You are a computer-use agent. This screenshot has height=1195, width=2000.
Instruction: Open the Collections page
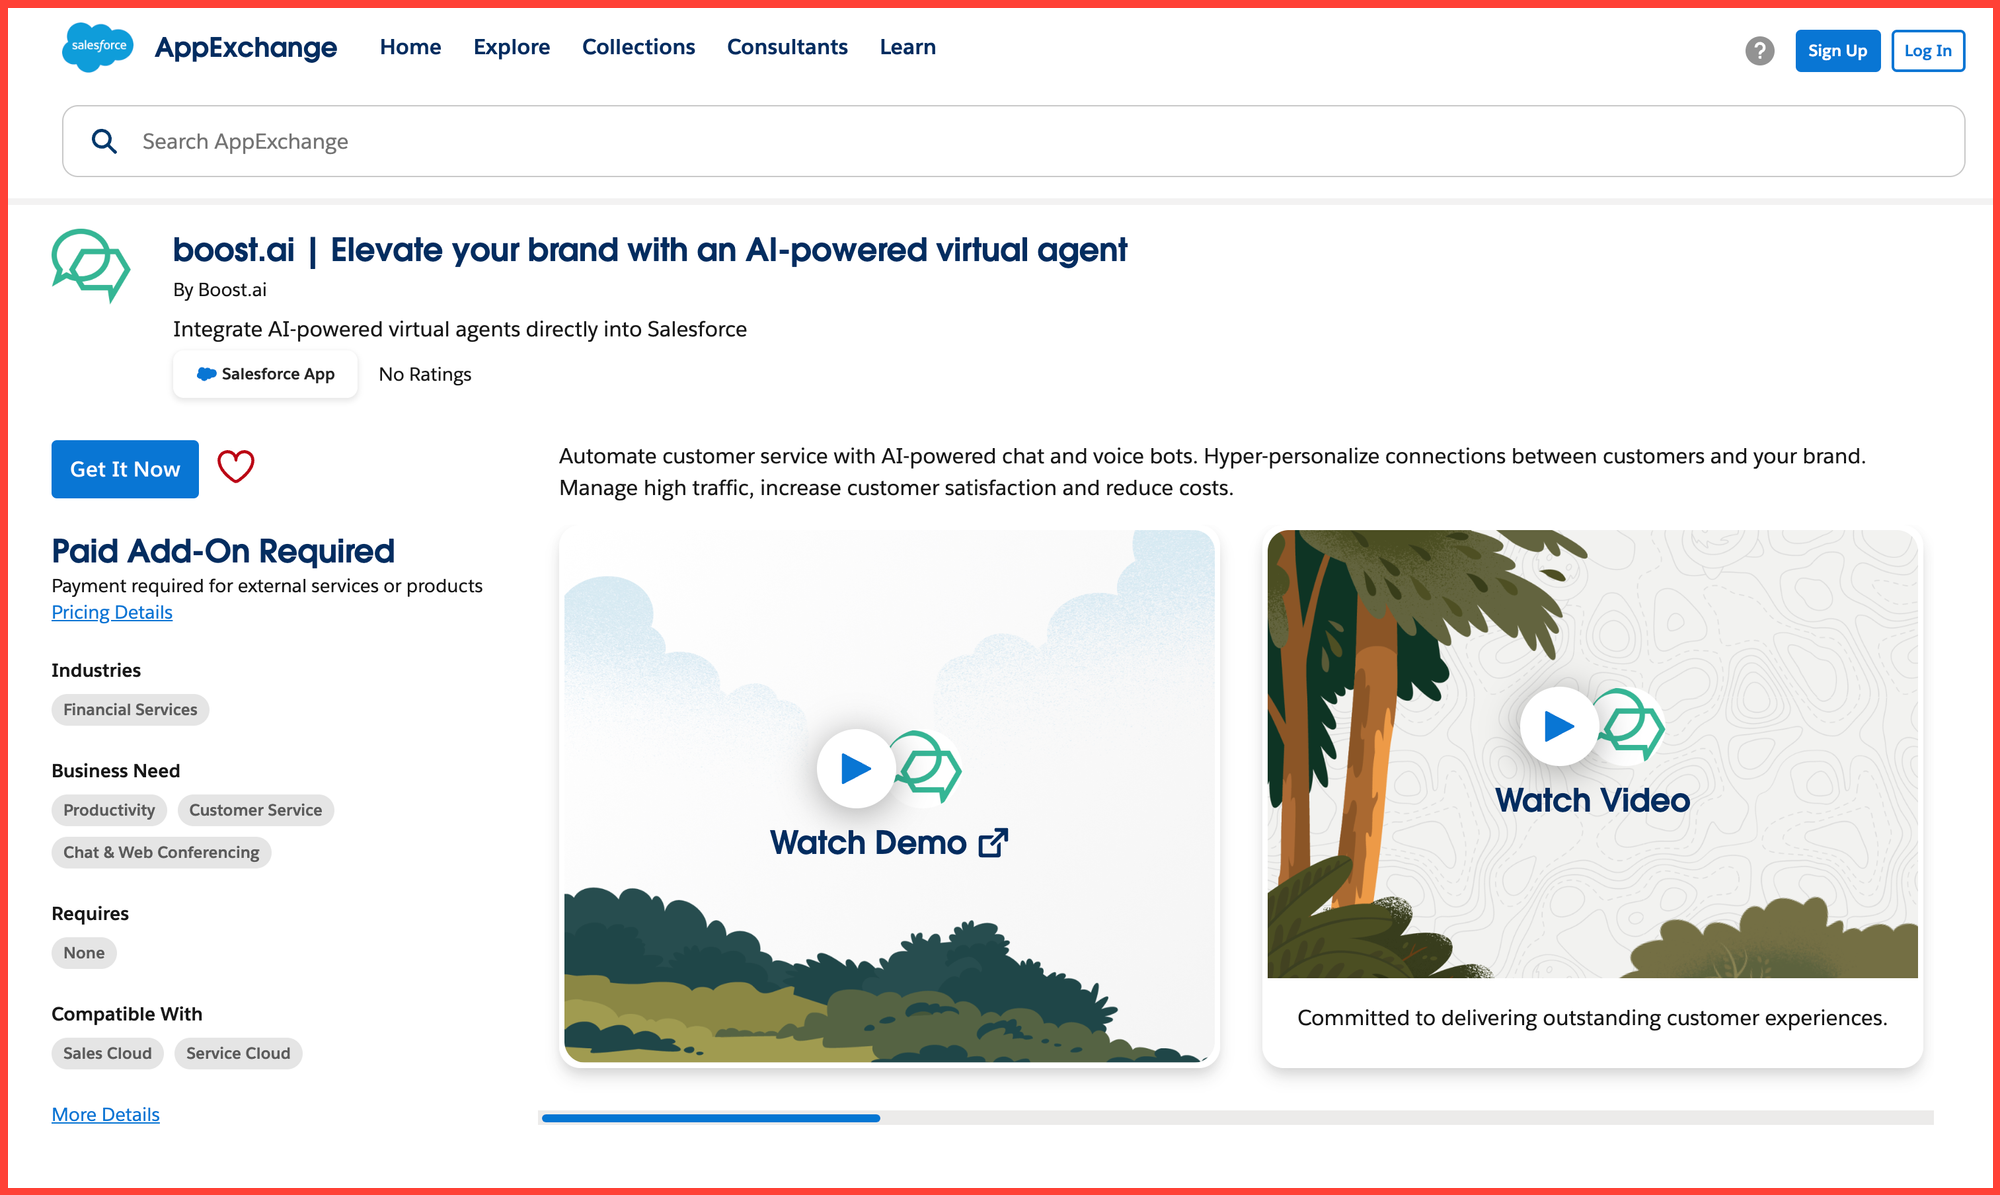coord(638,47)
